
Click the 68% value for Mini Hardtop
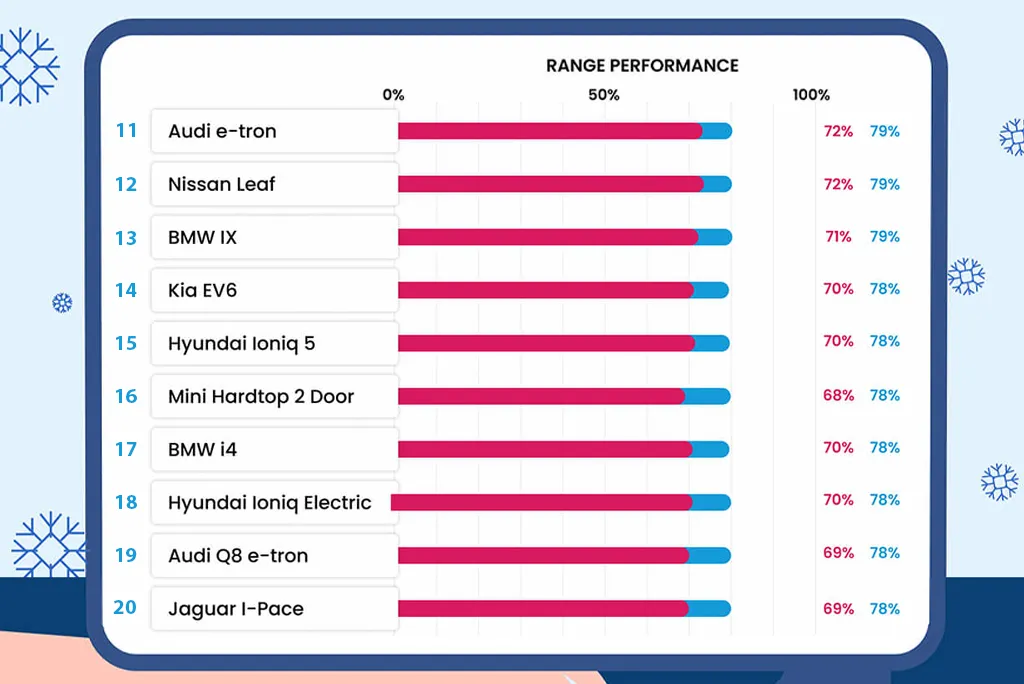pyautogui.click(x=838, y=395)
